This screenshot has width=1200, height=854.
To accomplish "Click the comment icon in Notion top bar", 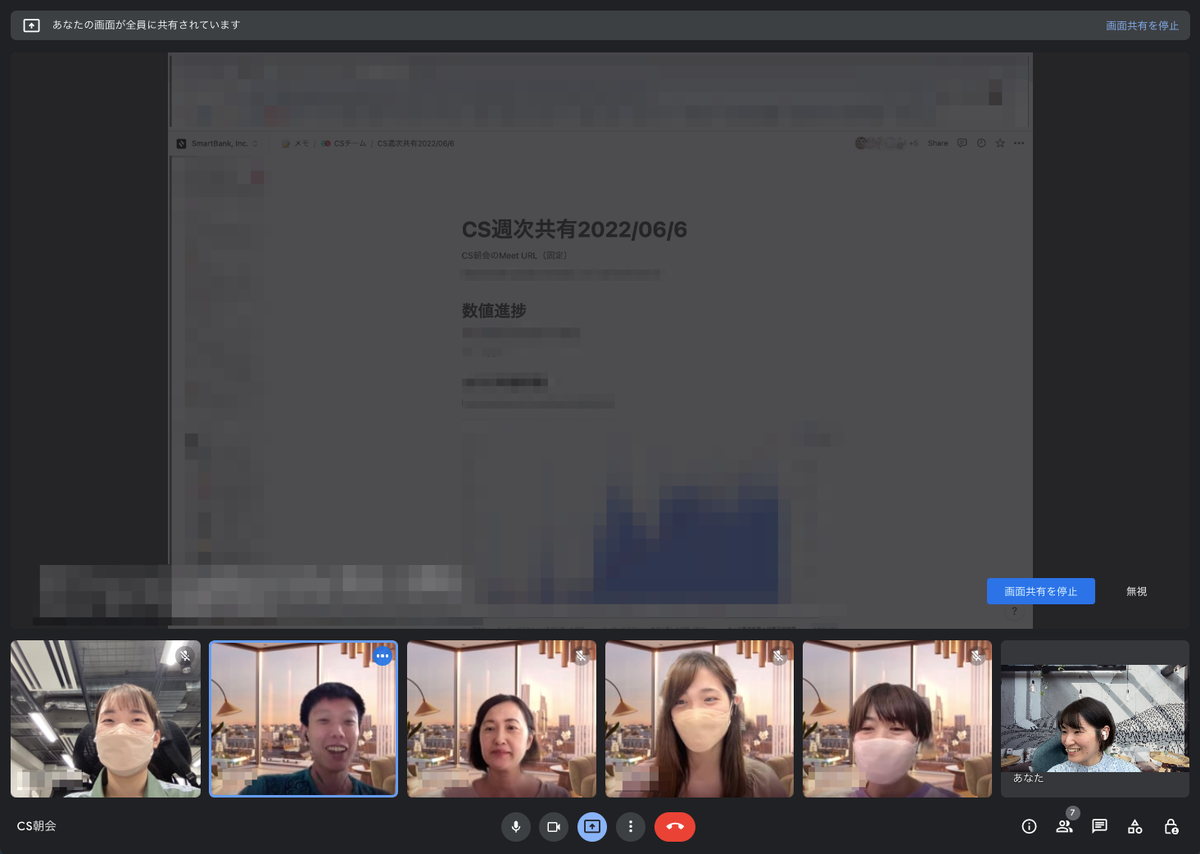I will pyautogui.click(x=962, y=144).
